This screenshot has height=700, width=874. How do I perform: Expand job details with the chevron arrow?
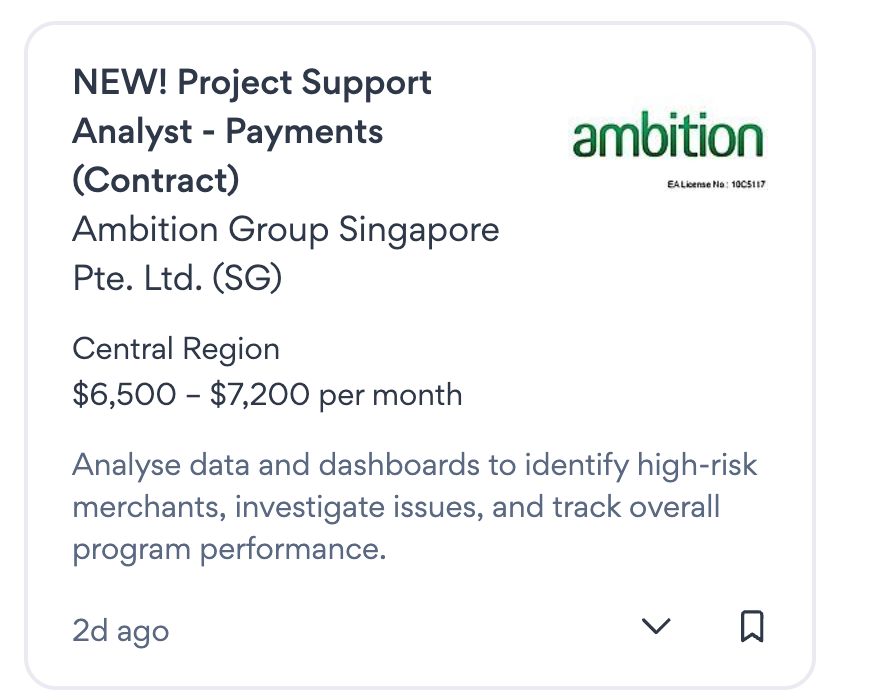[x=656, y=627]
